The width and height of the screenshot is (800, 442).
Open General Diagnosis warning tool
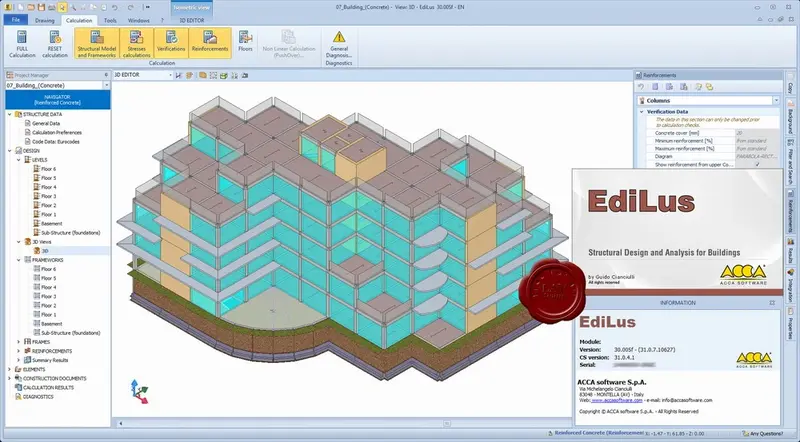click(x=339, y=44)
